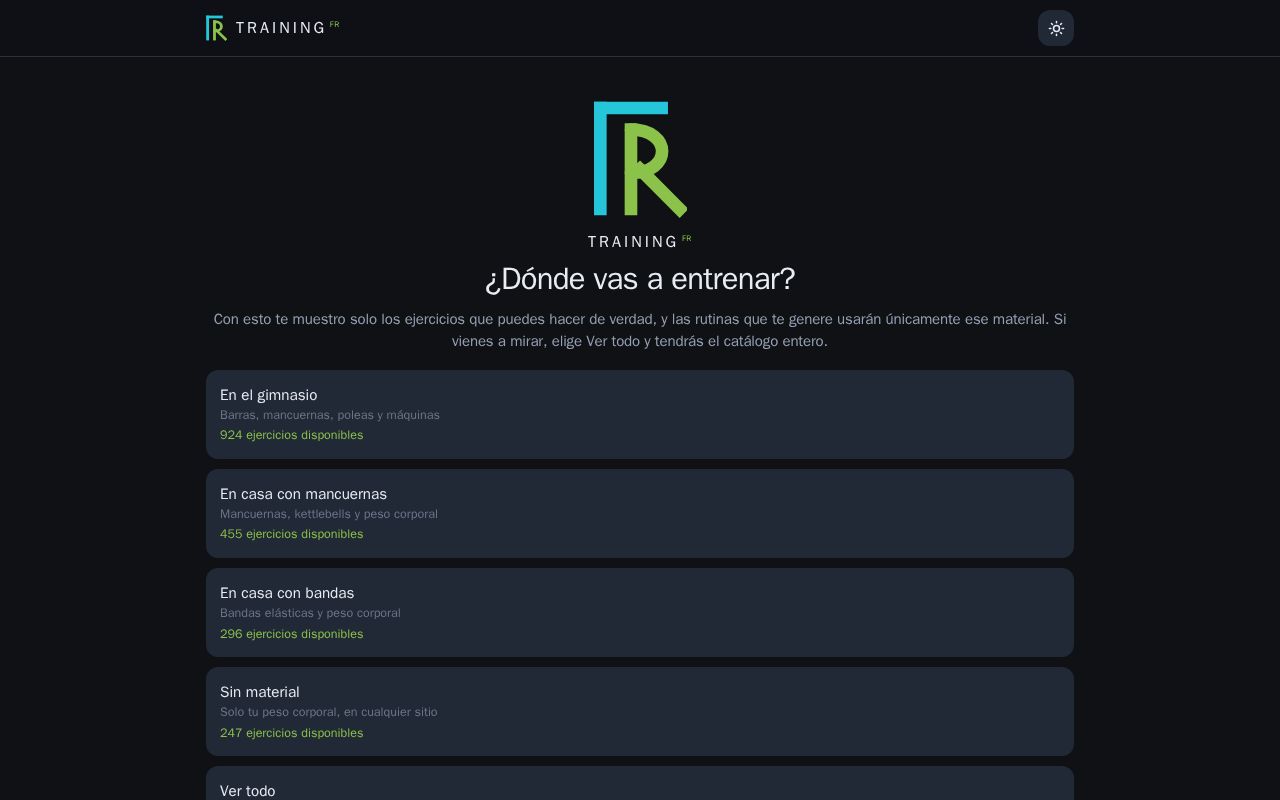The width and height of the screenshot is (1280, 800).
Task: Click the Training FR logo in header
Action: [x=272, y=28]
